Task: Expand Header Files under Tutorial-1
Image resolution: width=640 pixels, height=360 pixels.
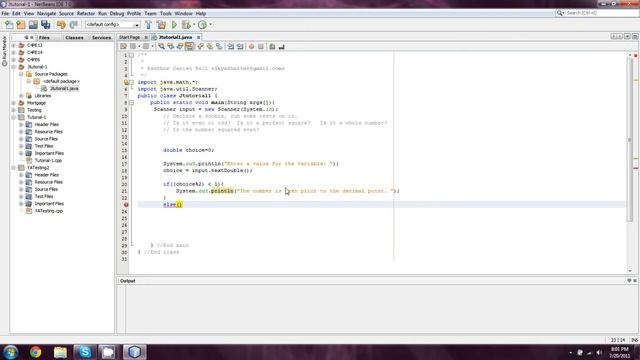Action: tap(21, 124)
